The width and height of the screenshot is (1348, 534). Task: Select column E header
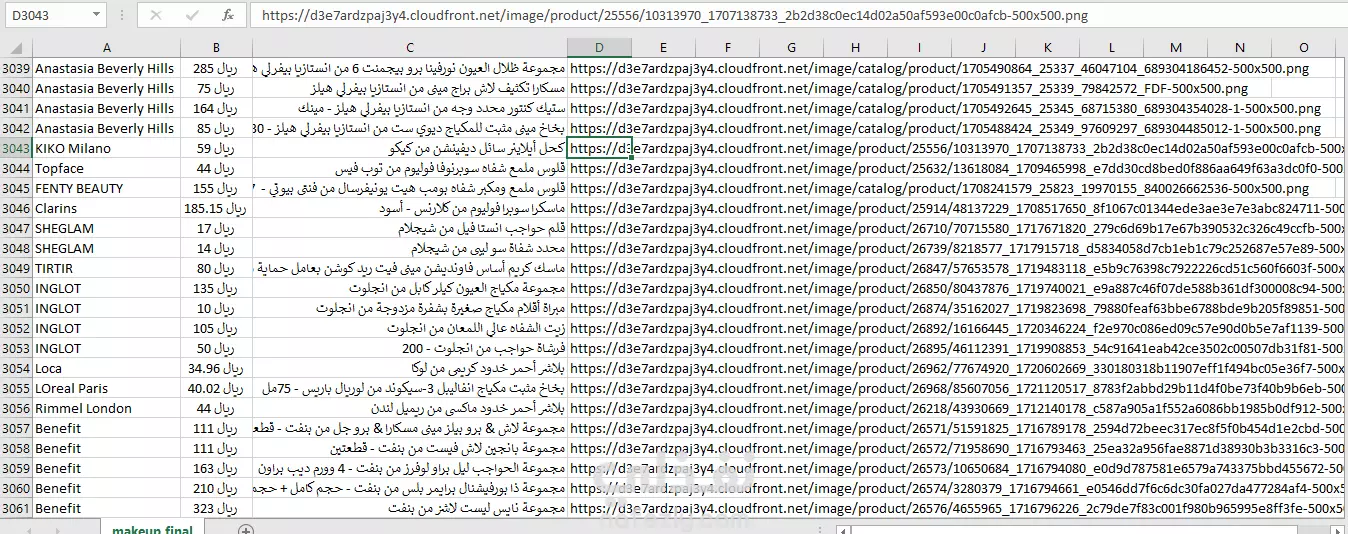(663, 48)
